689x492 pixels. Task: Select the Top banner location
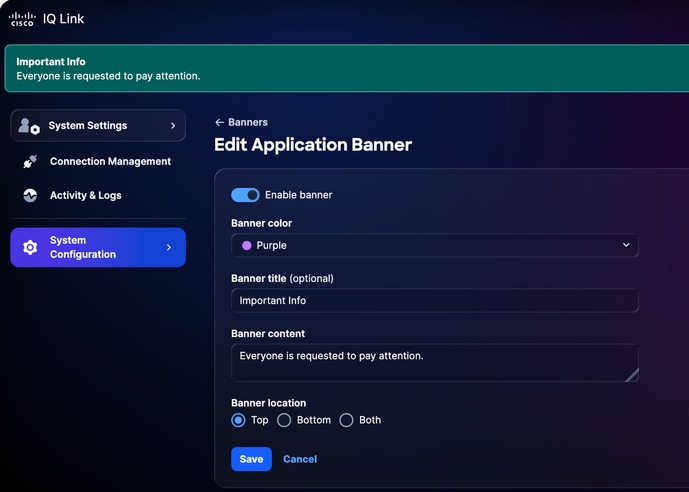click(x=238, y=420)
